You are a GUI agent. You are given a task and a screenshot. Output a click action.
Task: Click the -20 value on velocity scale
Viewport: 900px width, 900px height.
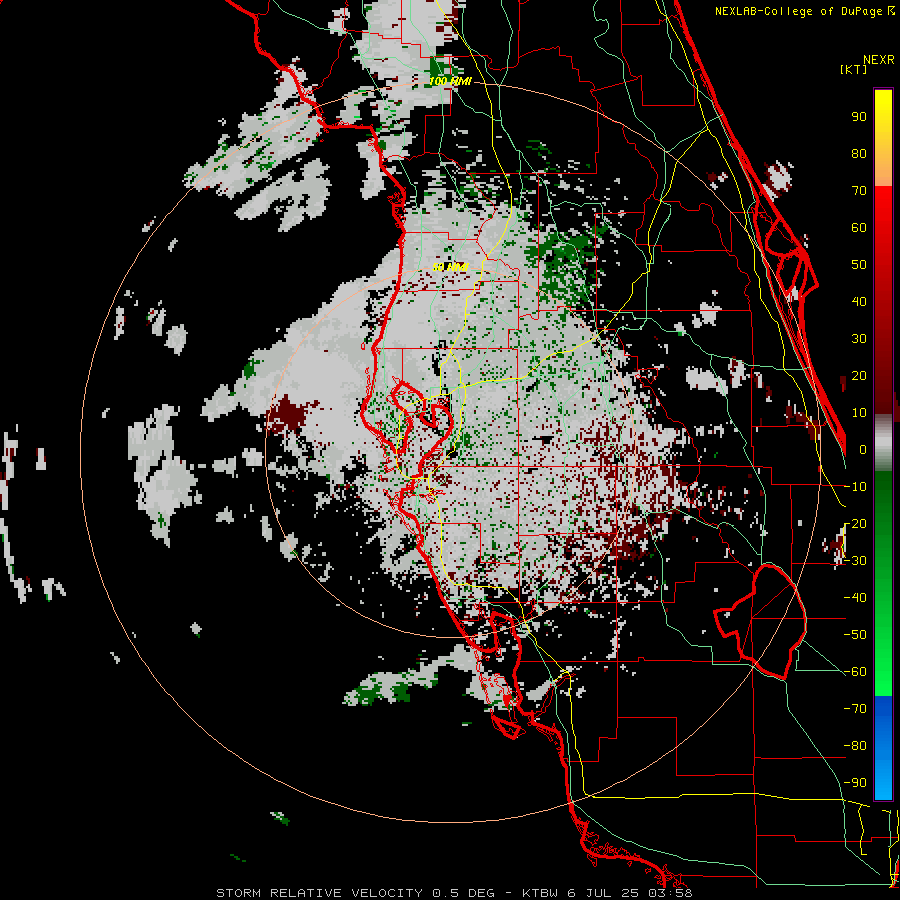point(855,523)
